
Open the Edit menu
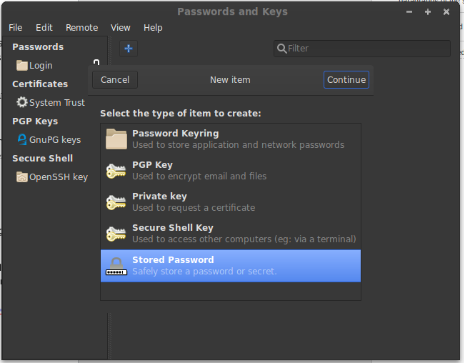[44, 28]
